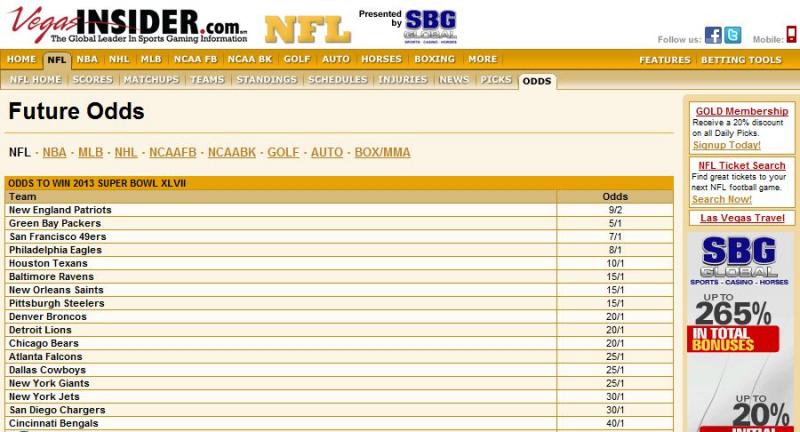Switch to the STANDINGS sub-tab

[x=266, y=80]
